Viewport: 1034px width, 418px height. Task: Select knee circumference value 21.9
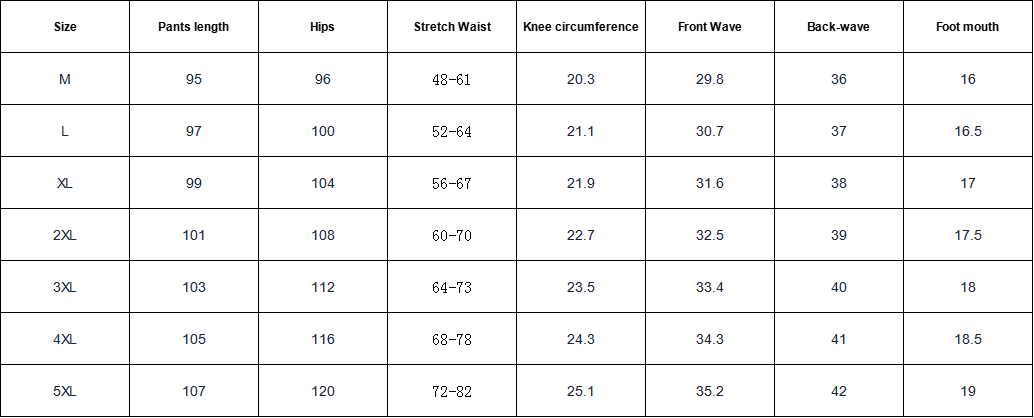point(580,183)
